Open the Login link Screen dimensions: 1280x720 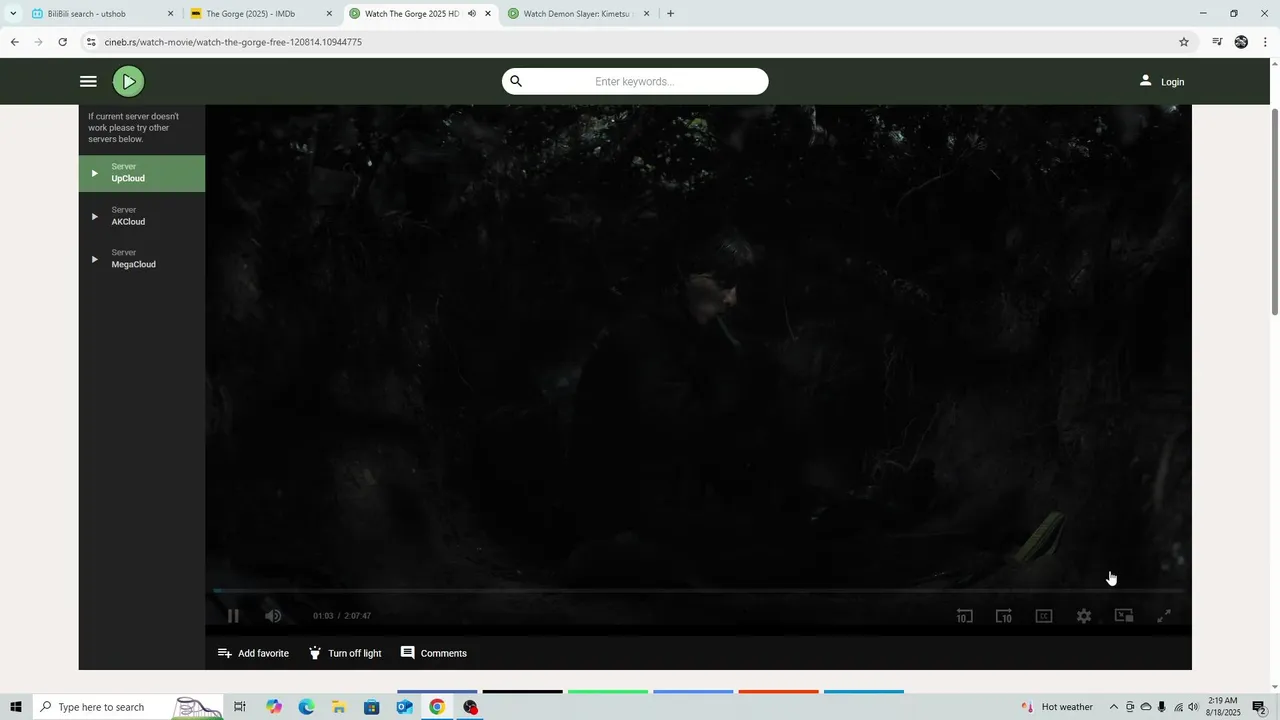pyautogui.click(x=1162, y=81)
